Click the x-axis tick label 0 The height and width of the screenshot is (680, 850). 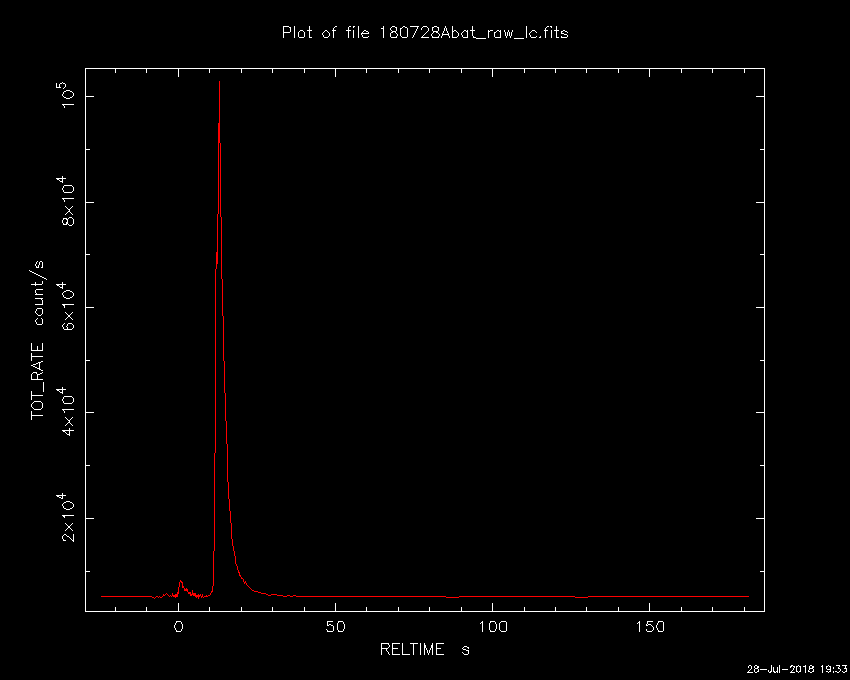(x=179, y=627)
